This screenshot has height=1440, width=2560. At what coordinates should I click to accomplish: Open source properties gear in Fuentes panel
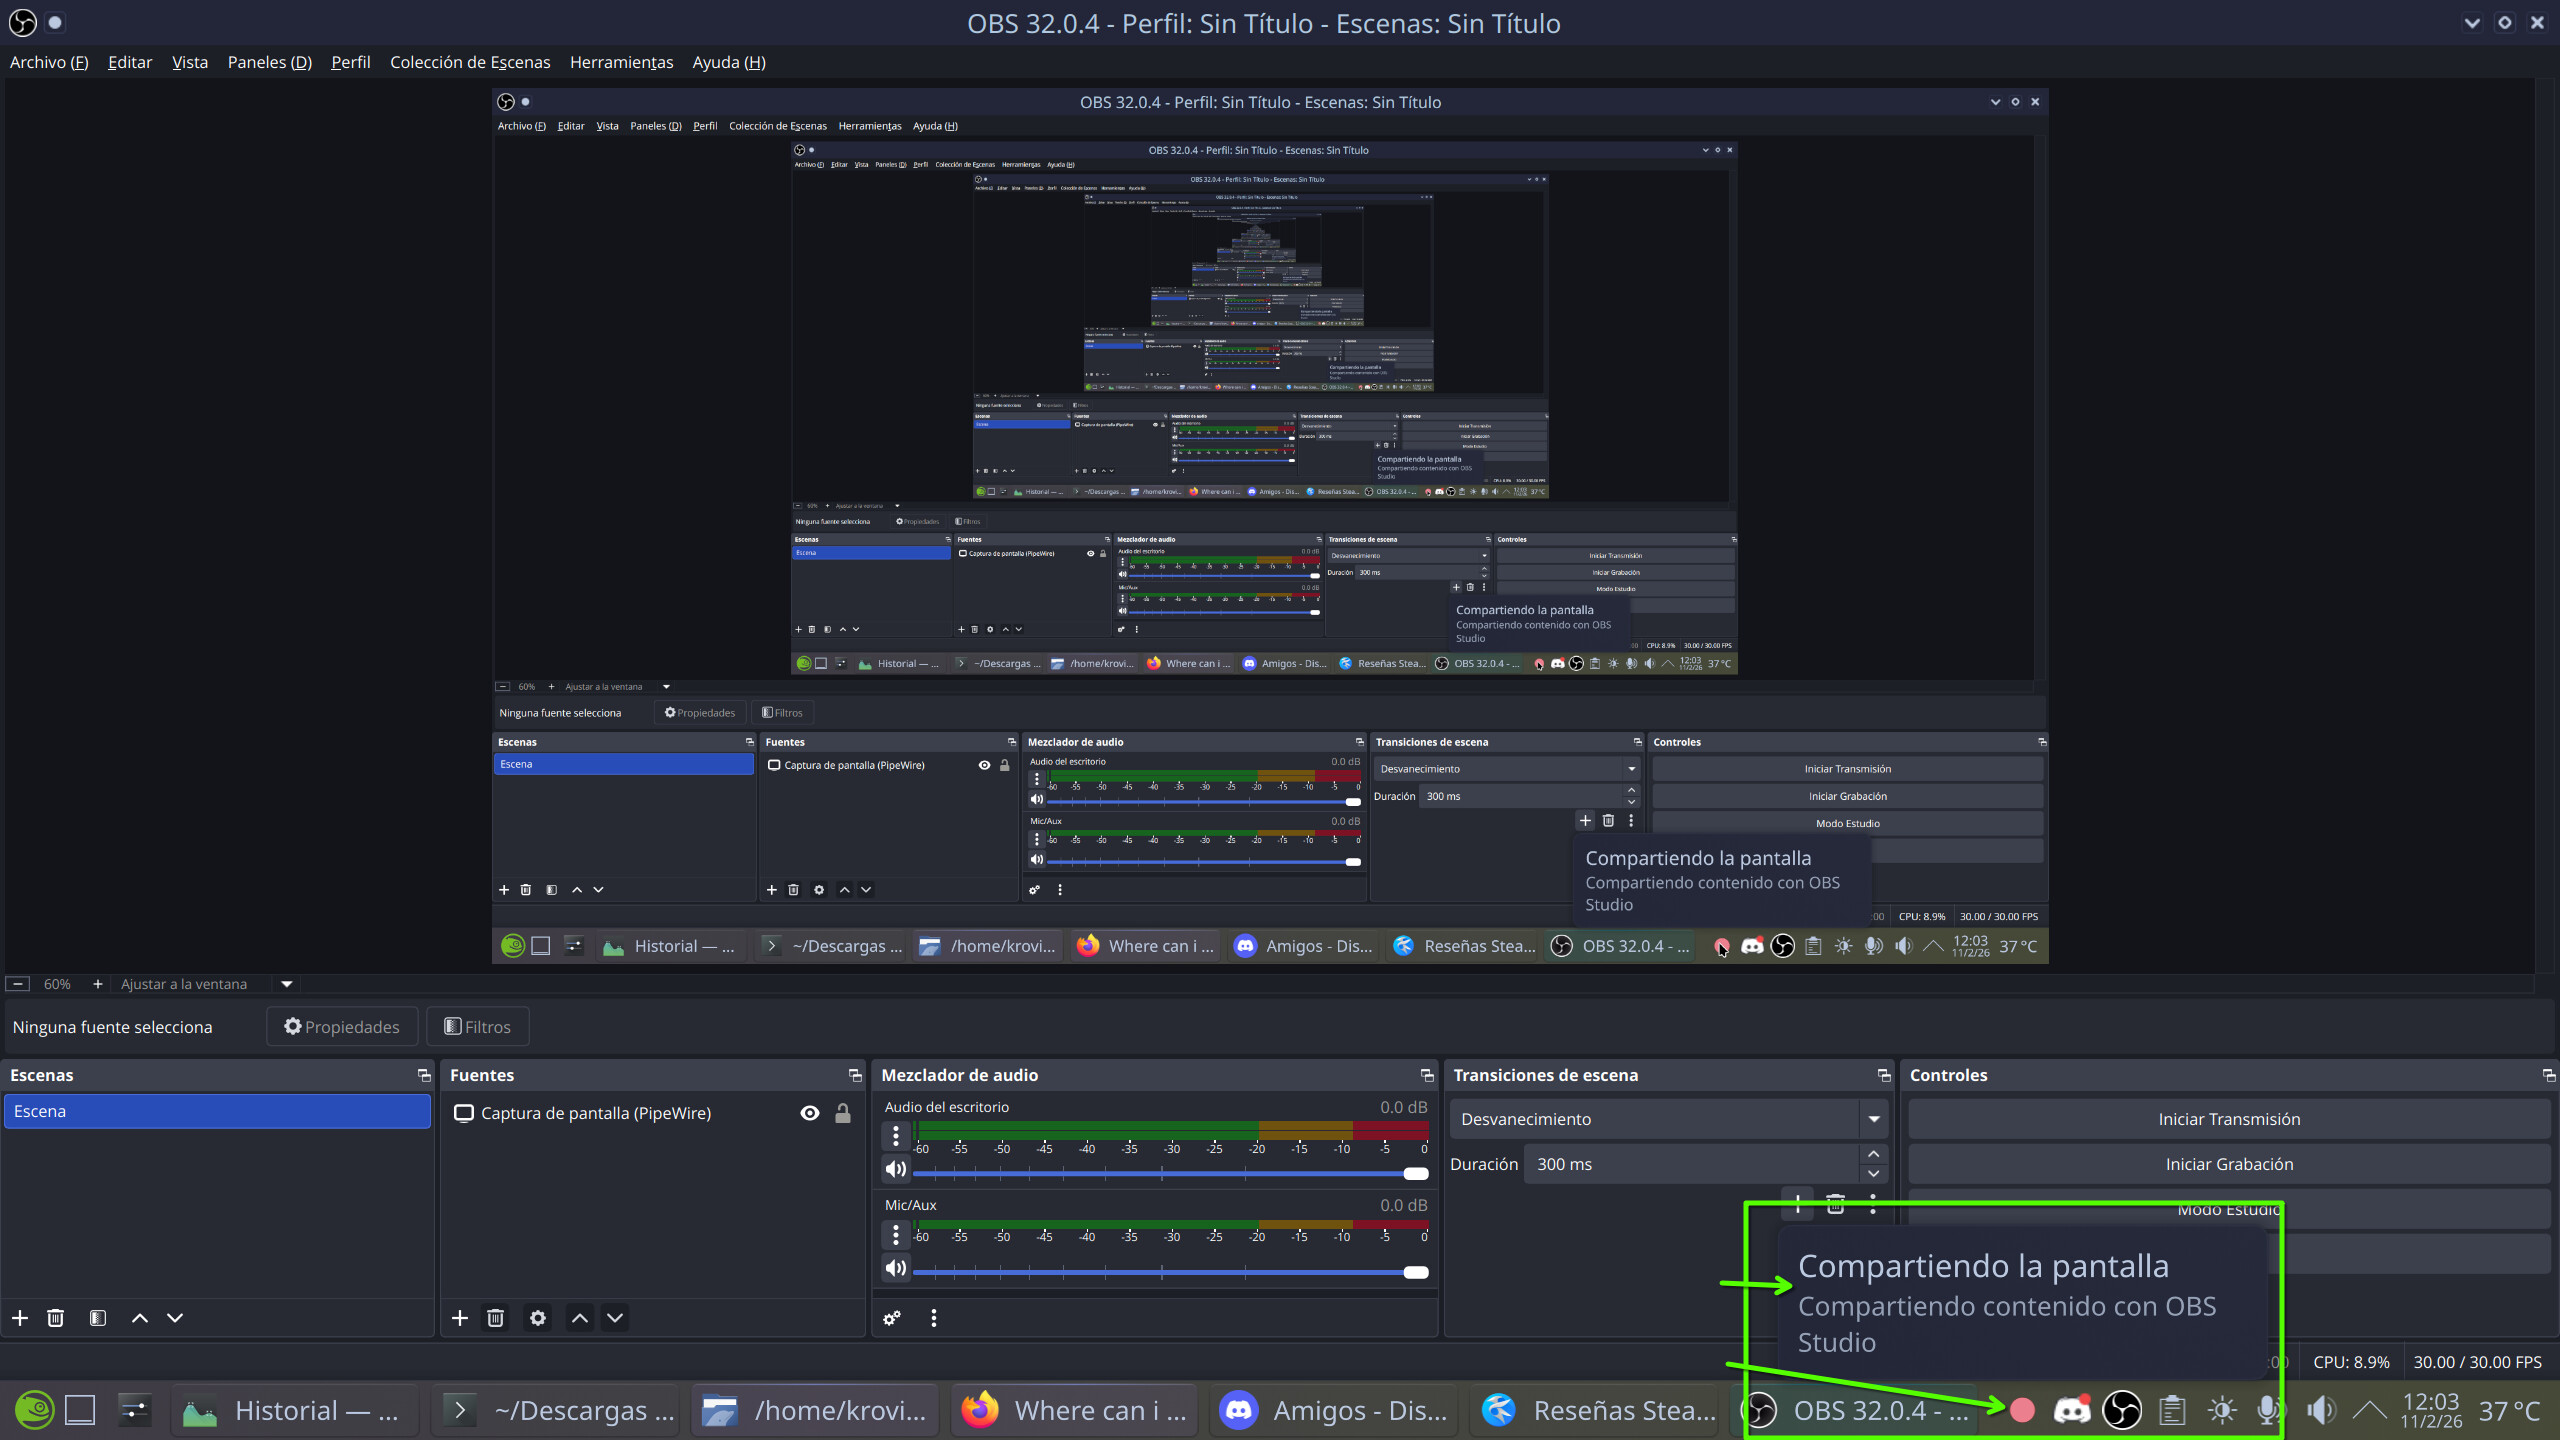tap(538, 1318)
